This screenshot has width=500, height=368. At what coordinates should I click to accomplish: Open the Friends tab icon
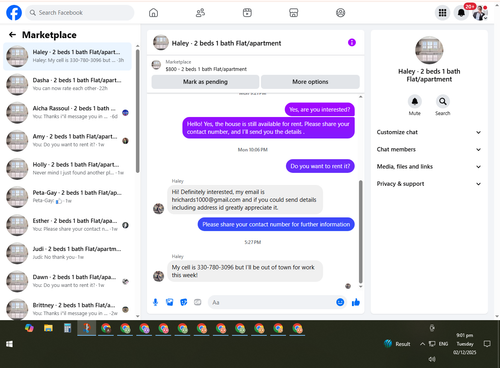(200, 13)
